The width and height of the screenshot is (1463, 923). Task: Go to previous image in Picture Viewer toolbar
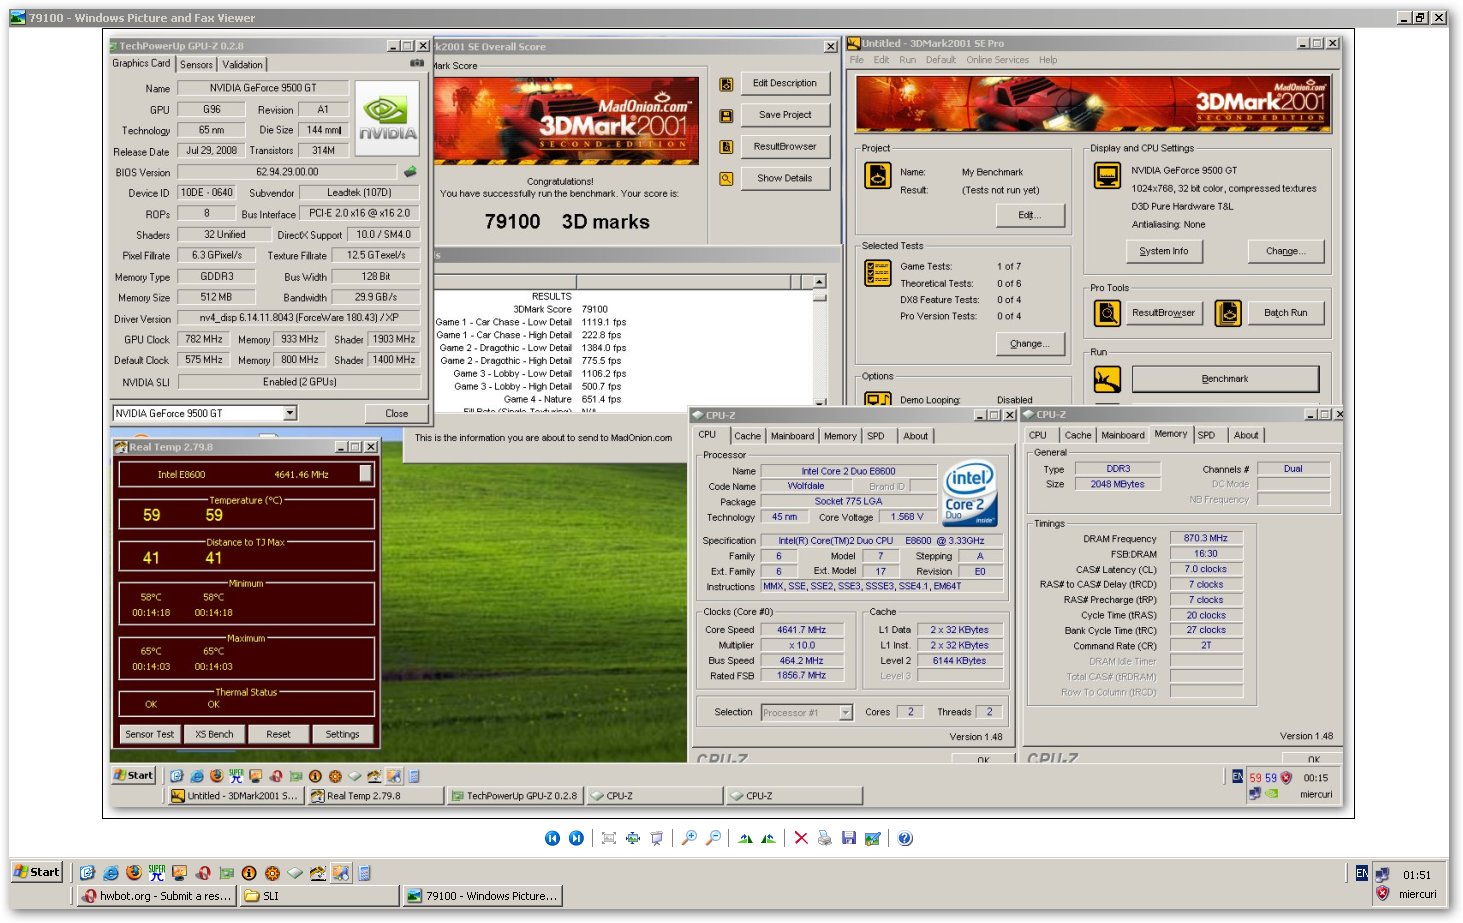tap(552, 838)
